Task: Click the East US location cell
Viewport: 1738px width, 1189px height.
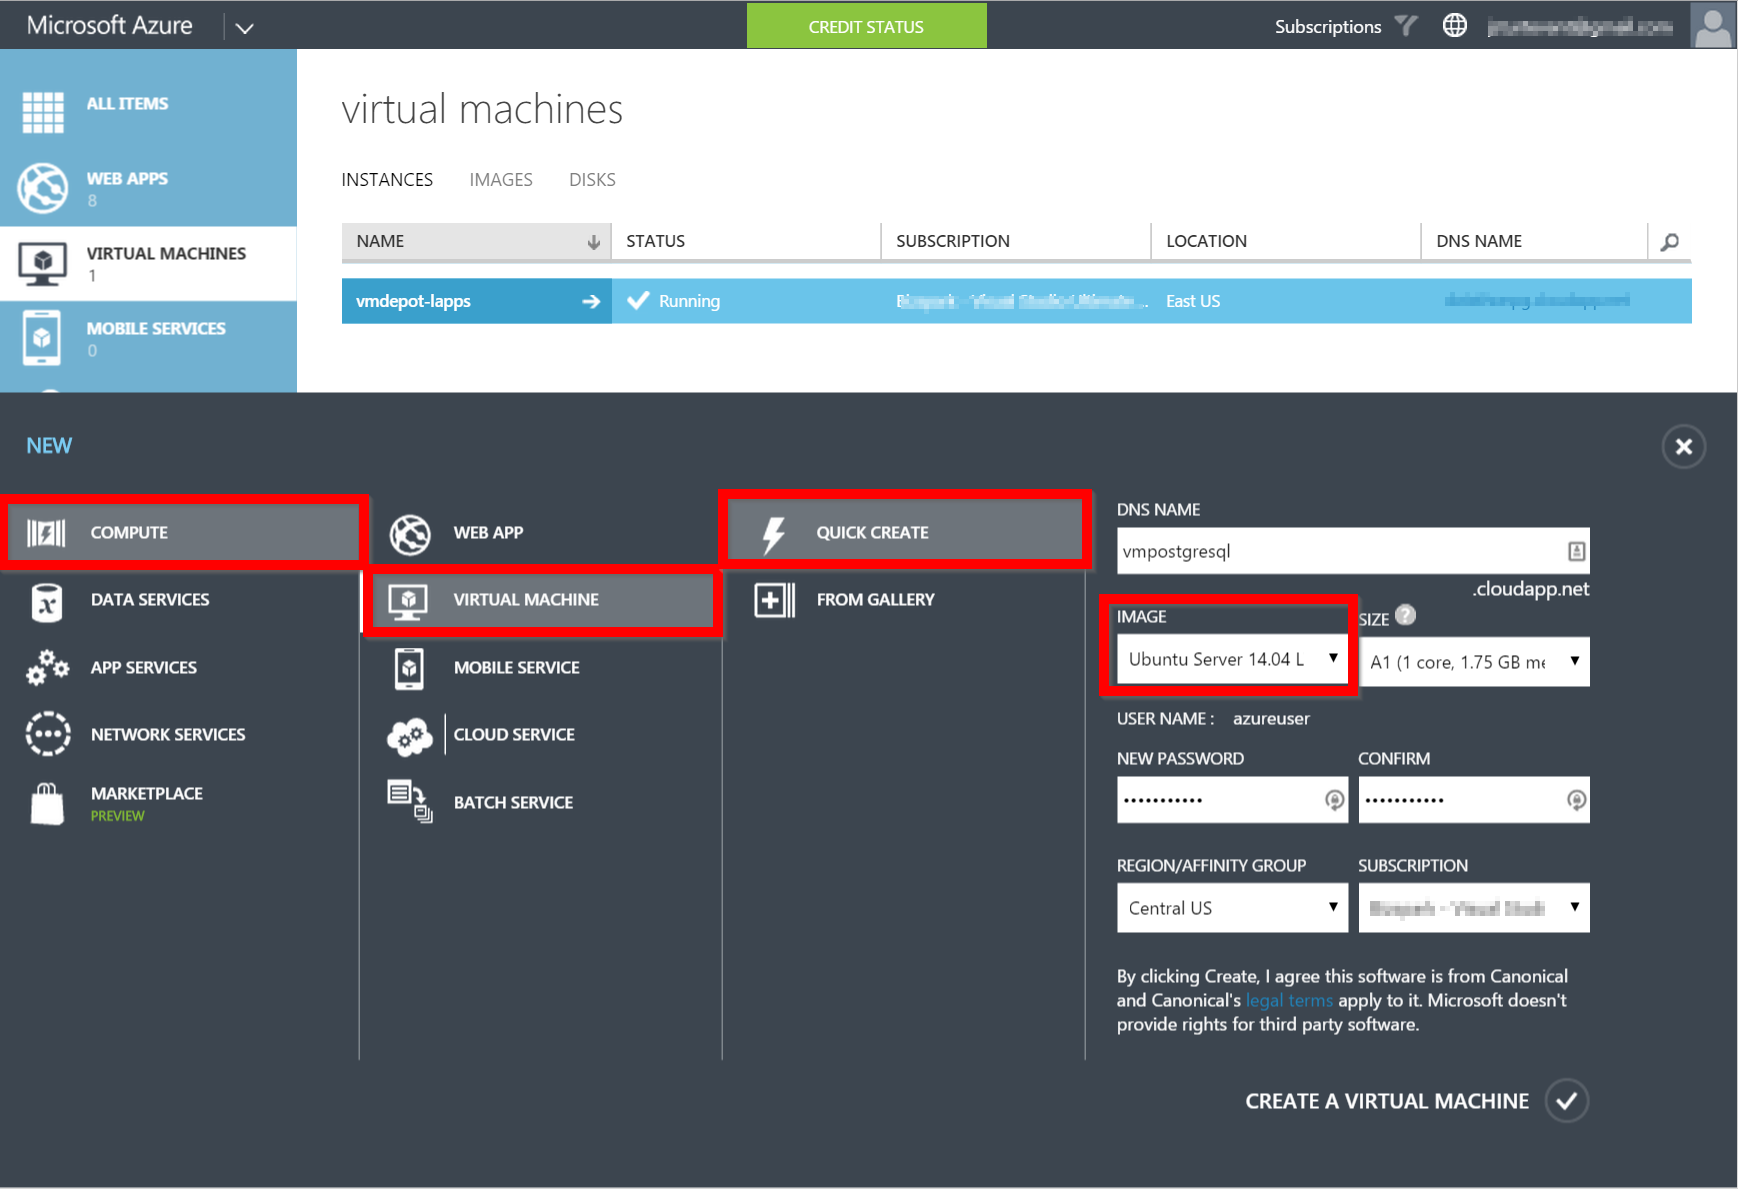Action: pos(1286,301)
